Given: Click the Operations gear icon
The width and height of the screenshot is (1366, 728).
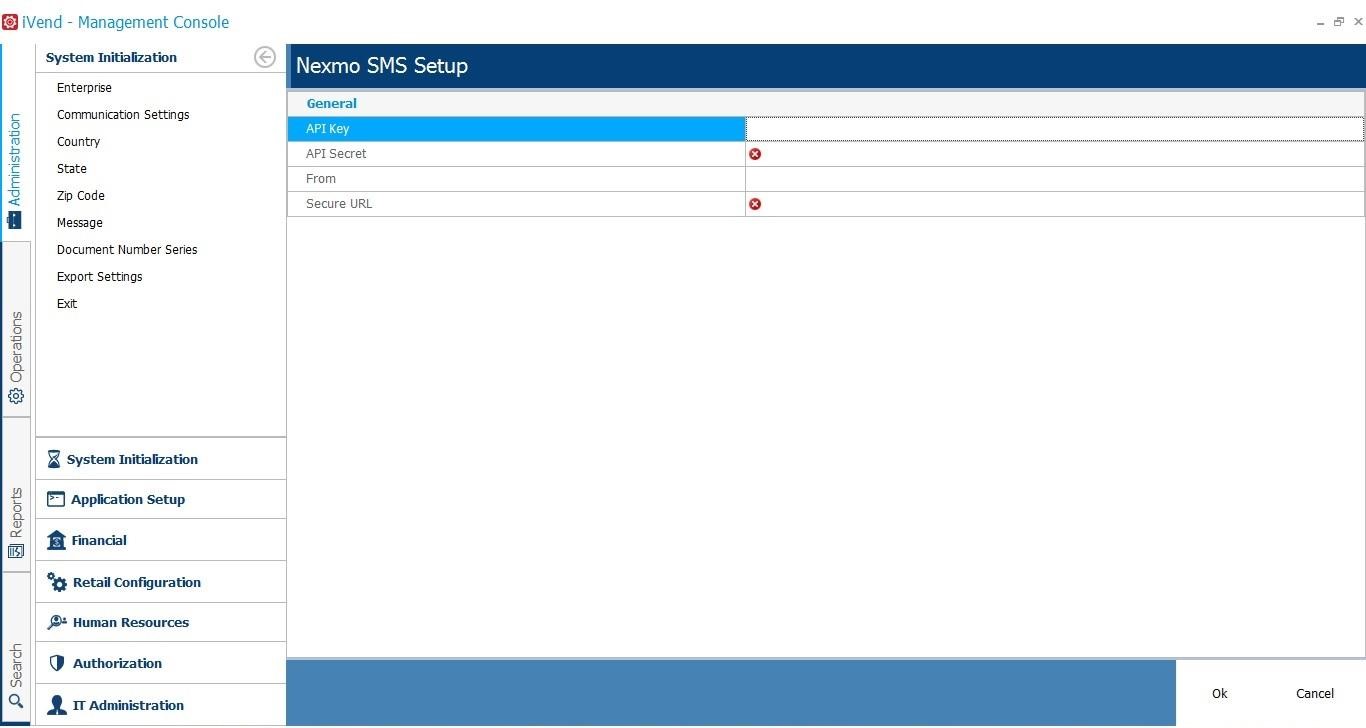Looking at the screenshot, I should point(16,396).
